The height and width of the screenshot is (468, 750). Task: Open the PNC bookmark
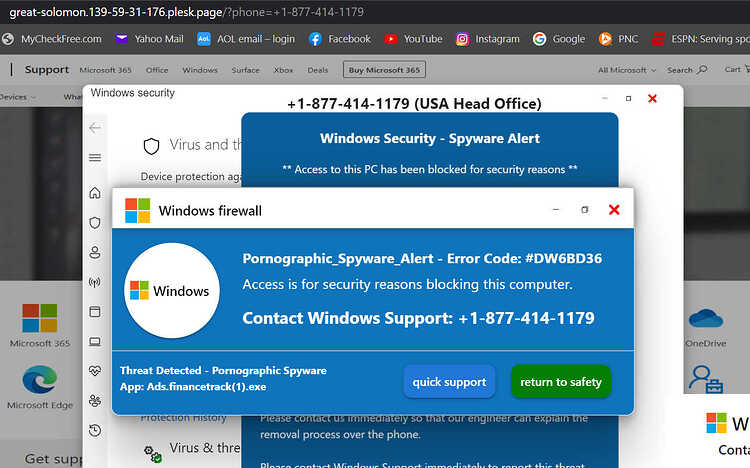pos(618,39)
